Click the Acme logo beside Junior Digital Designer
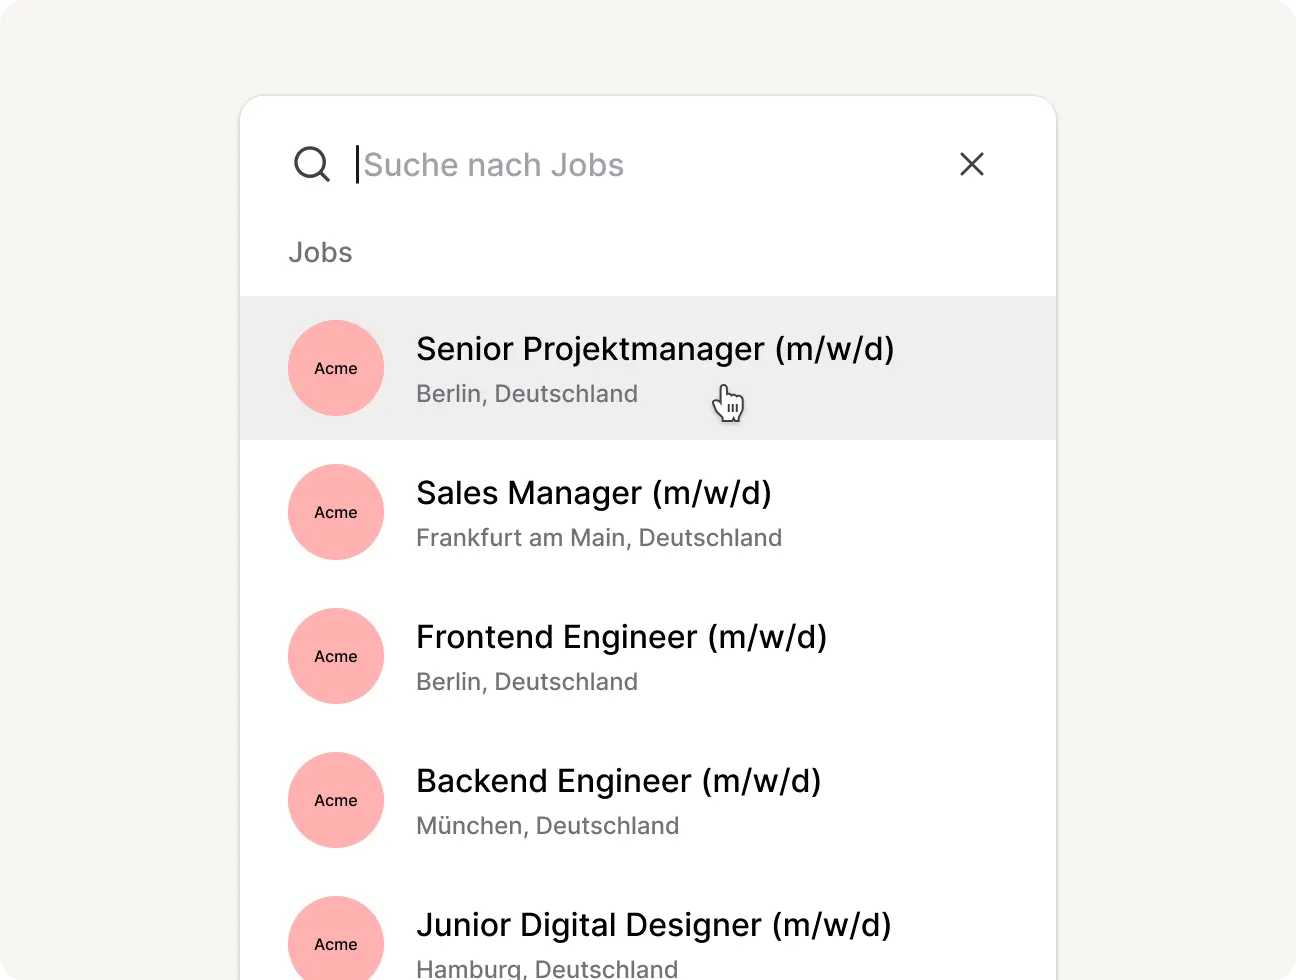1296x980 pixels. (336, 938)
